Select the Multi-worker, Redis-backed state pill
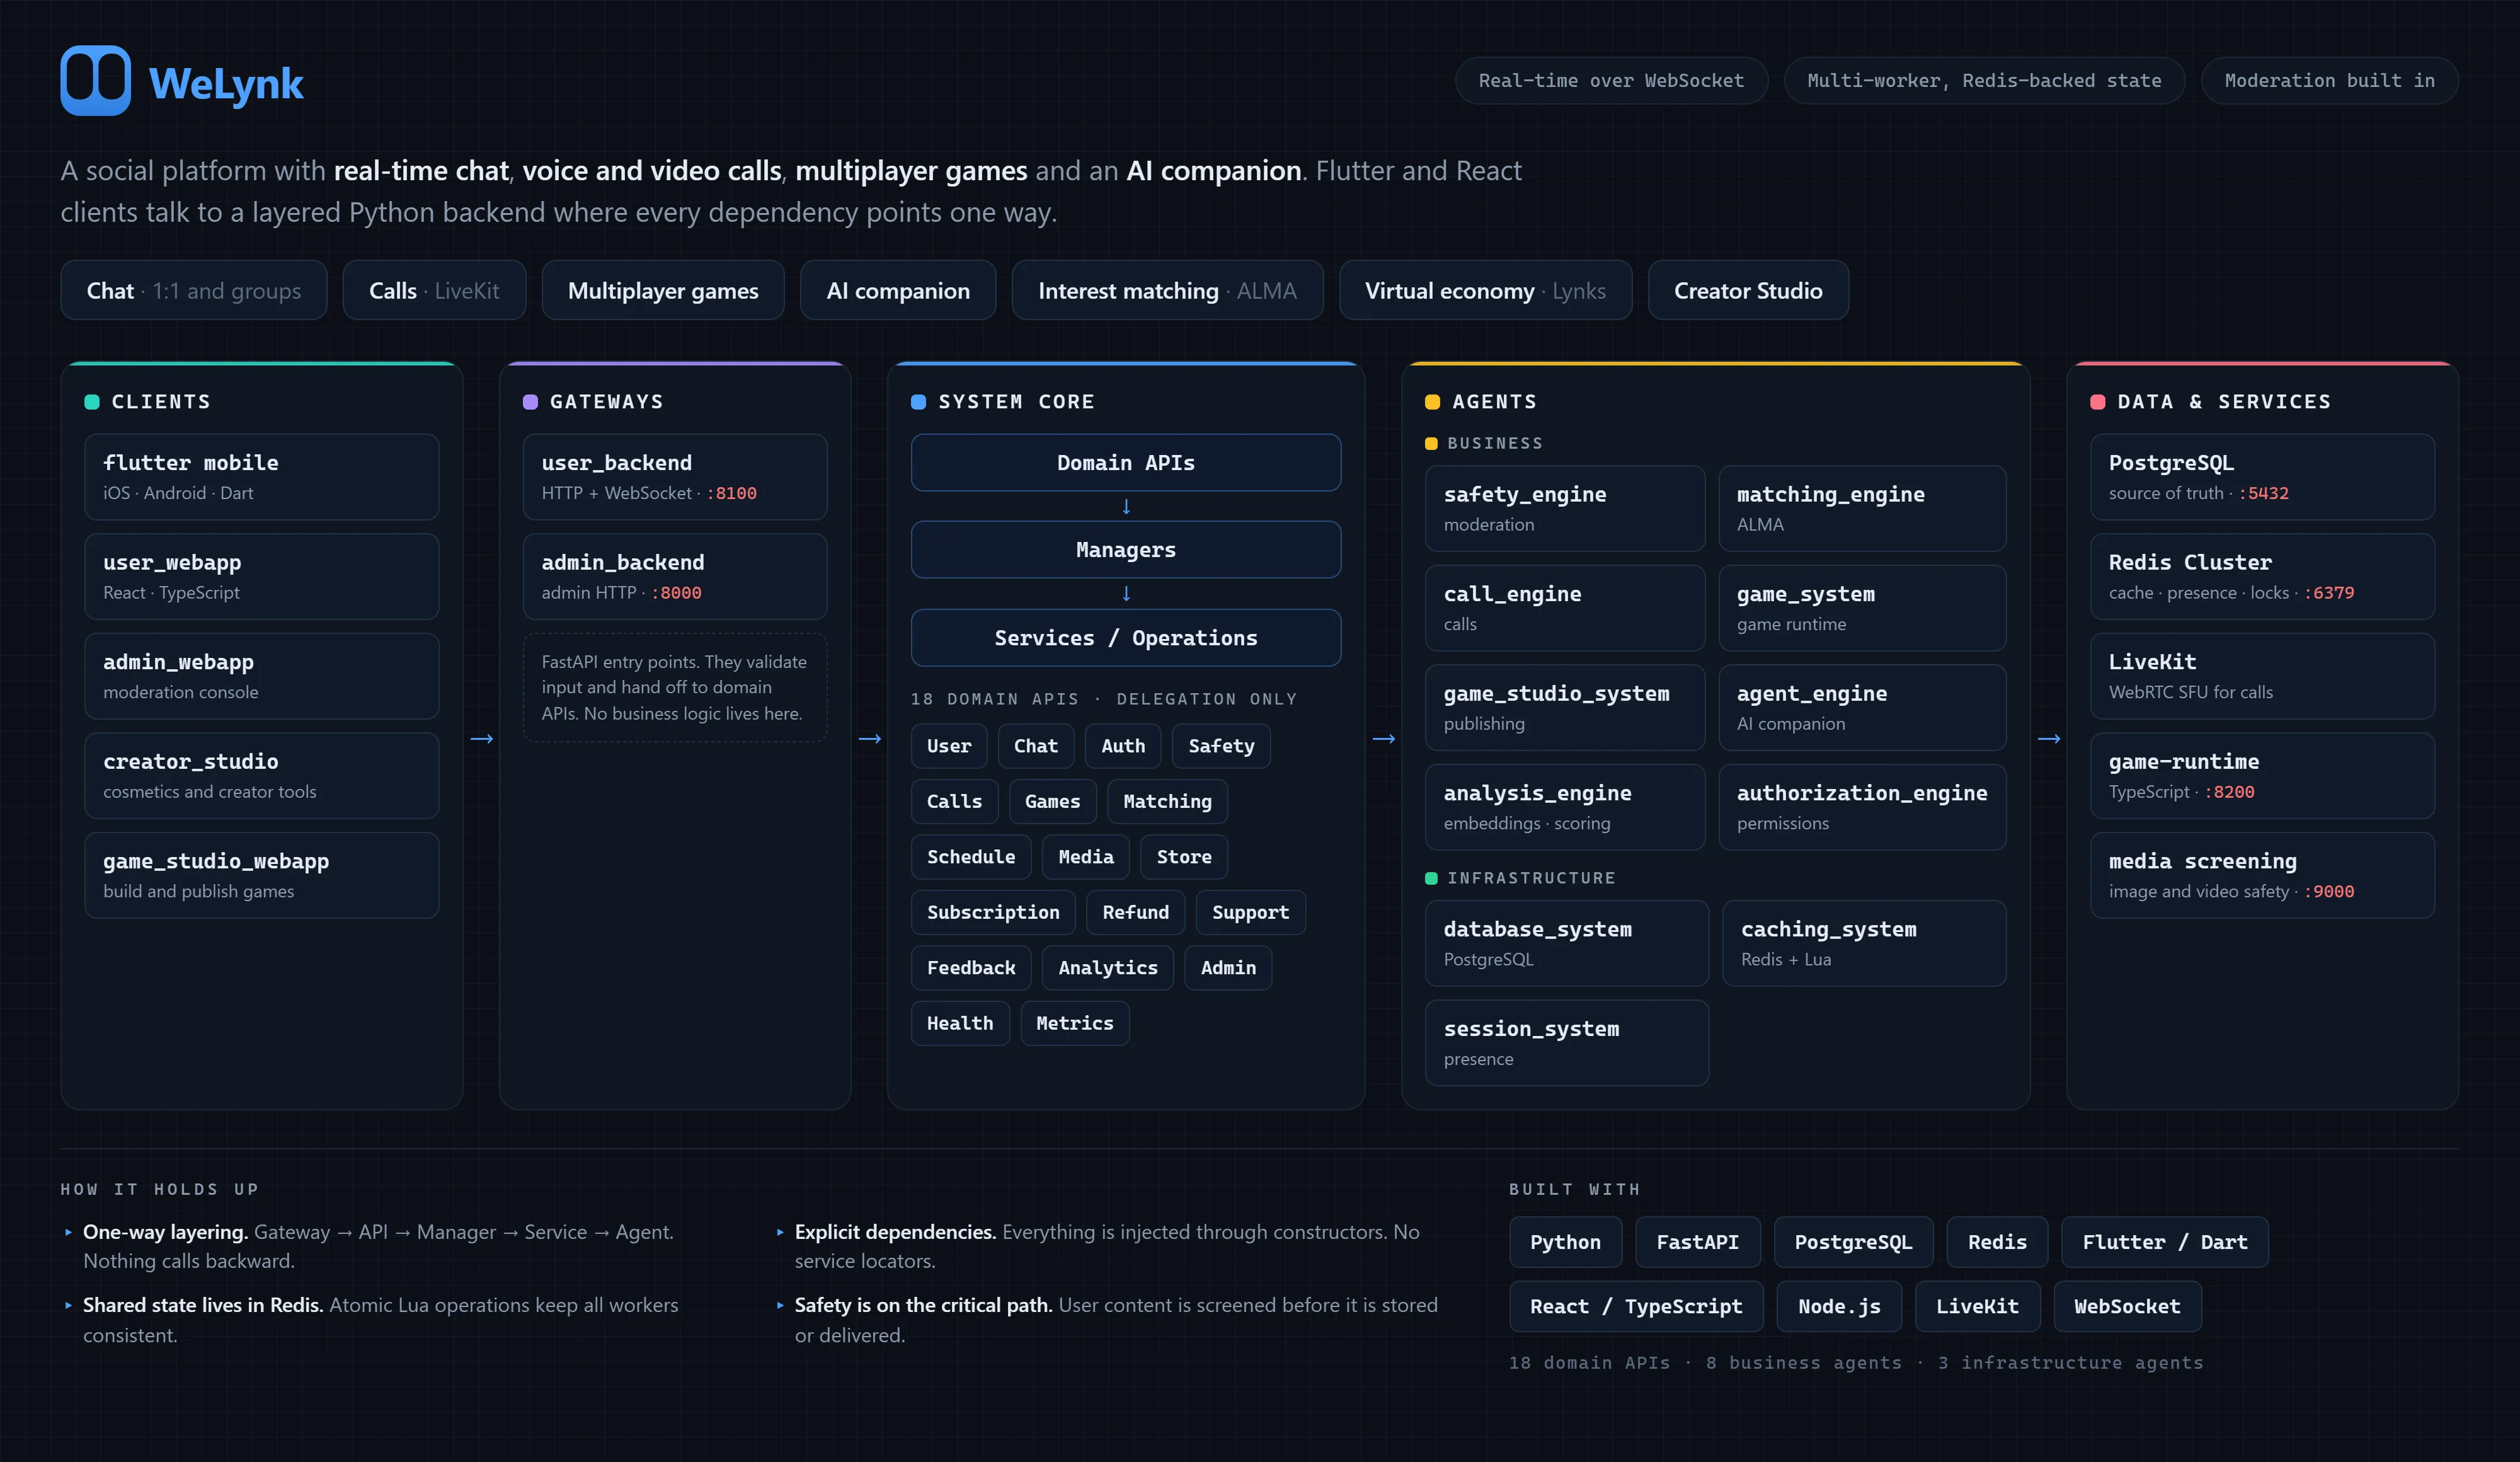This screenshot has width=2520, height=1462. point(1984,80)
